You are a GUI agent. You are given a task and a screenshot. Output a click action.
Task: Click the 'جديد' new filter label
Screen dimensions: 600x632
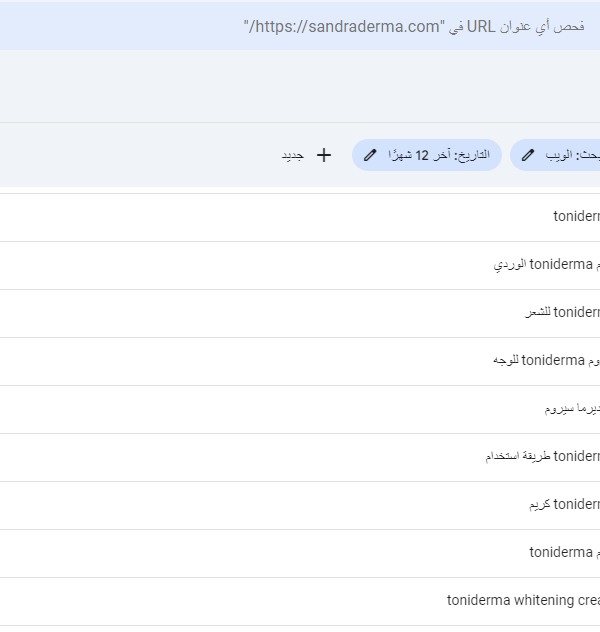(293, 156)
